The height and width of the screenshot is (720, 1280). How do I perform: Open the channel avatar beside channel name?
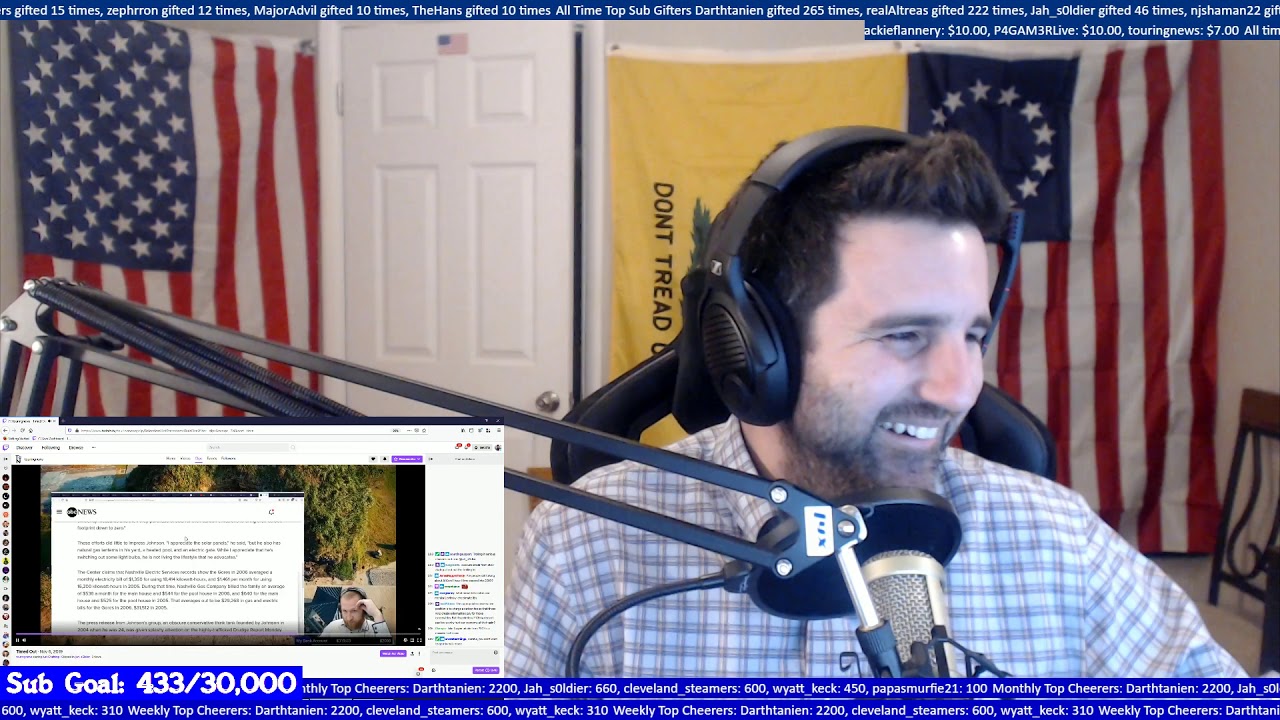pyautogui.click(x=18, y=459)
